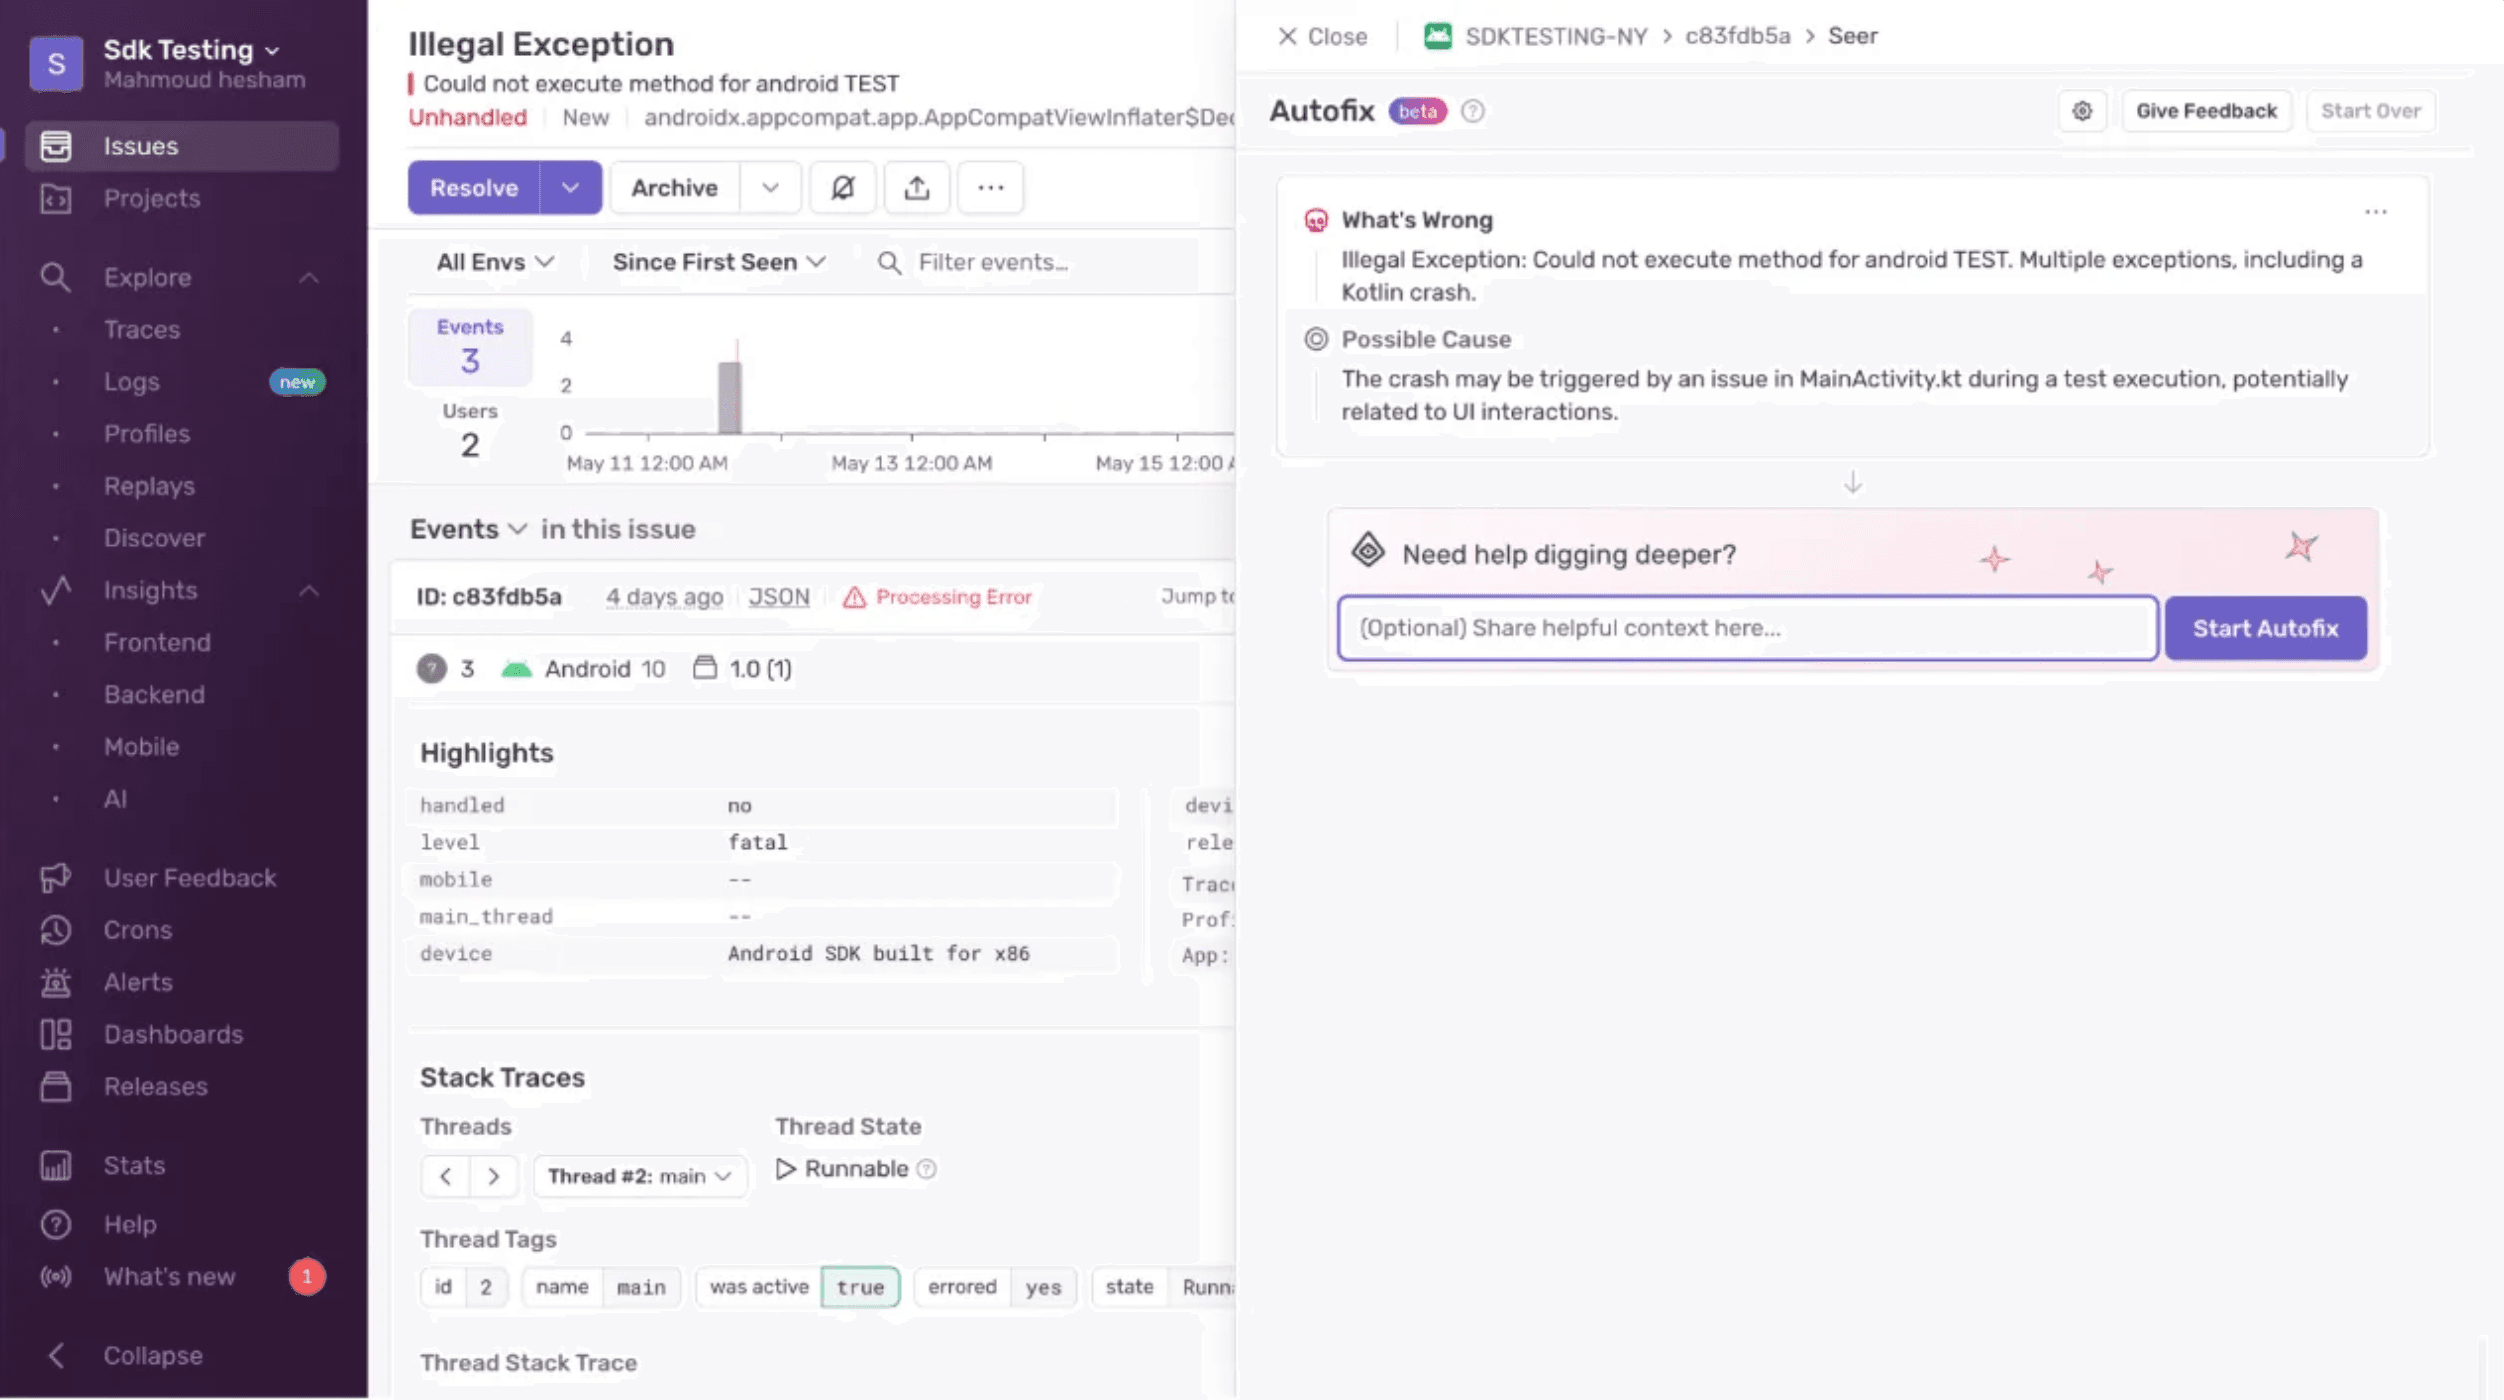Screen dimensions: 2504x1400
Task: Open the What's Wrong card ellipsis menu
Action: (x=2376, y=212)
